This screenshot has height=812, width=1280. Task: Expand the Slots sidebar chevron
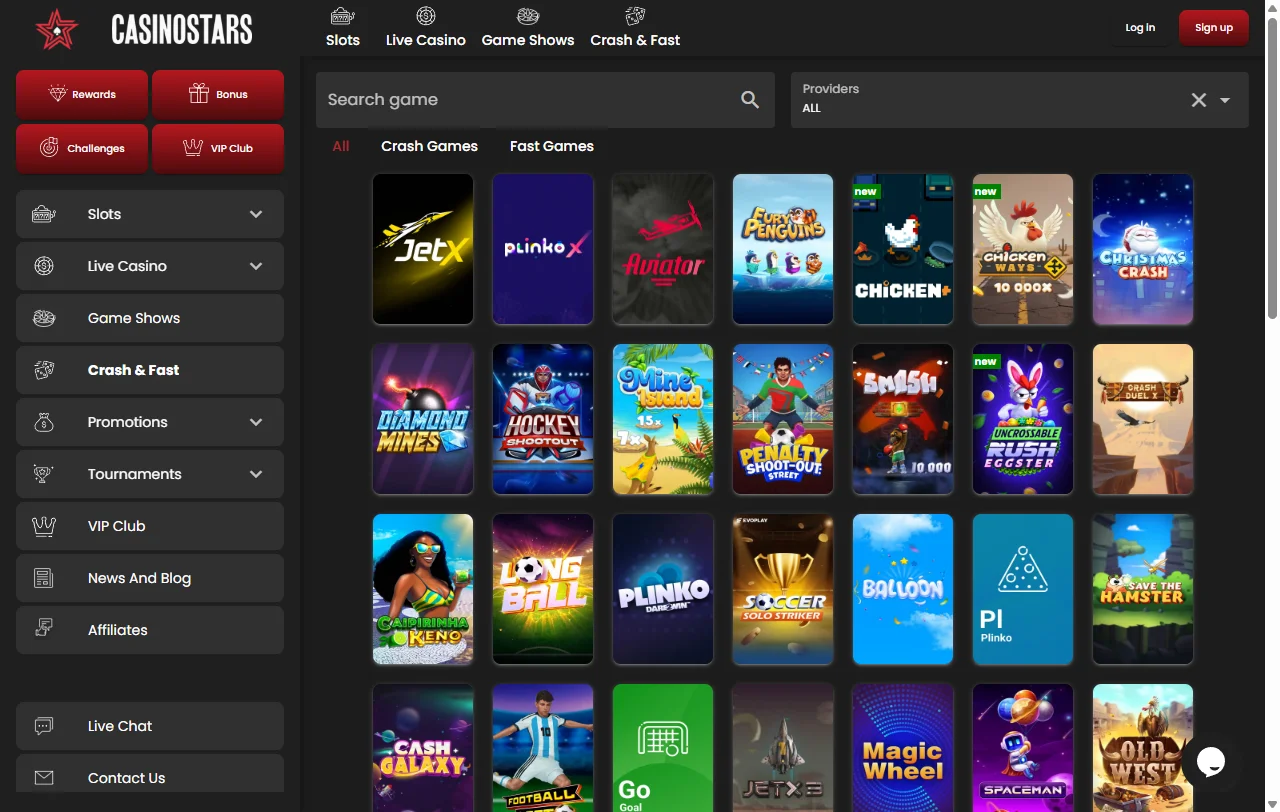click(x=256, y=214)
